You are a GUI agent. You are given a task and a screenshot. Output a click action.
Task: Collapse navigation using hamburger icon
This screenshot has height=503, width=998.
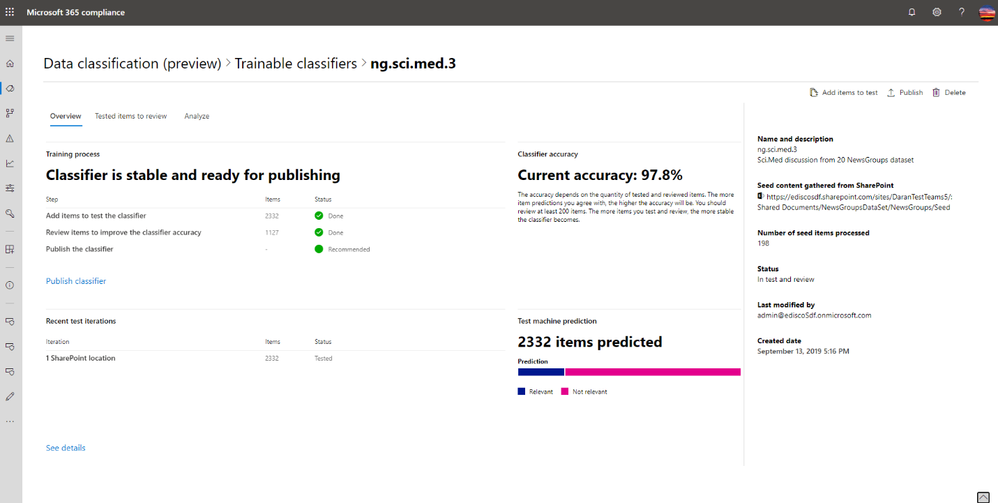10,38
